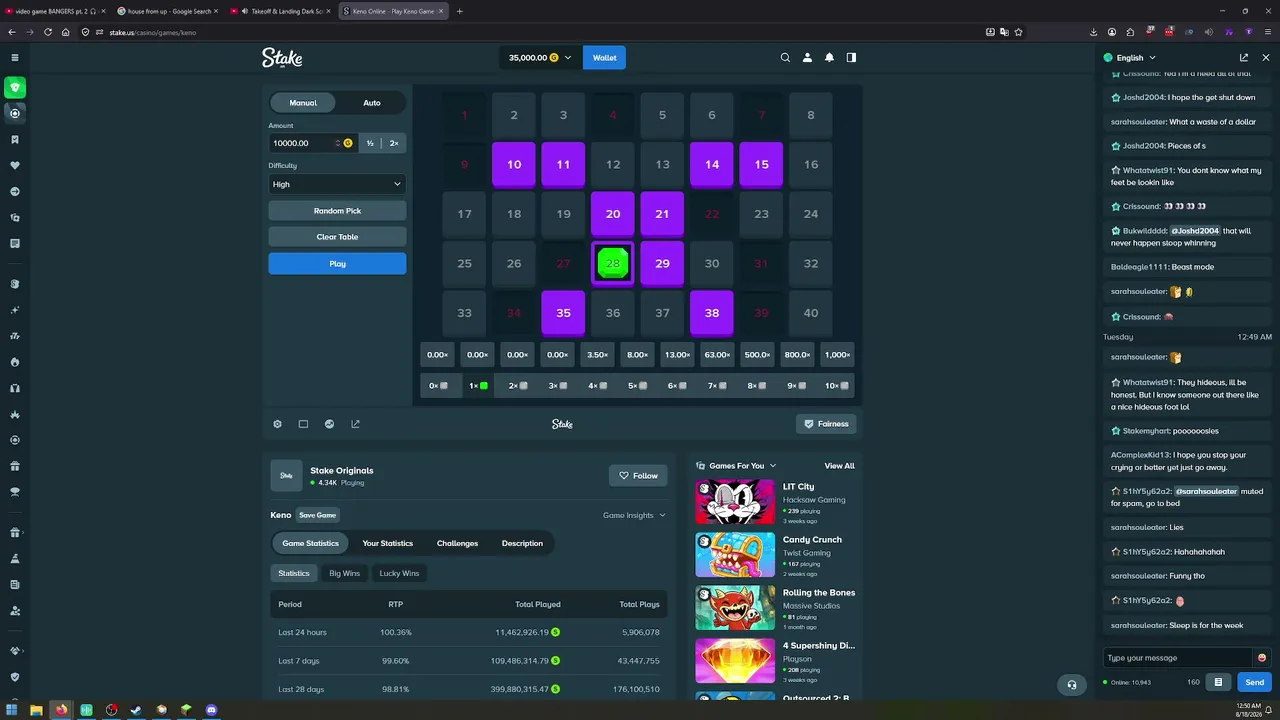This screenshot has width=1280, height=720.
Task: Reload the page
Action: 48,32
